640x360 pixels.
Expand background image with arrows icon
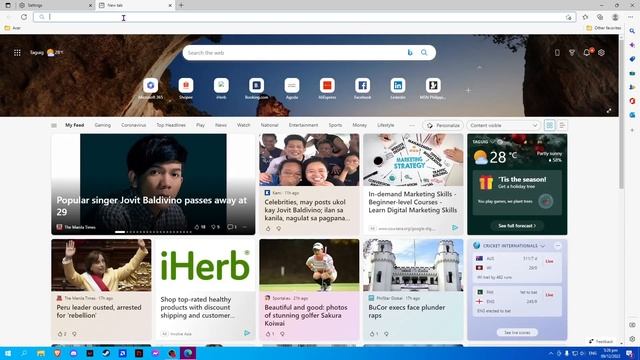tap(609, 111)
